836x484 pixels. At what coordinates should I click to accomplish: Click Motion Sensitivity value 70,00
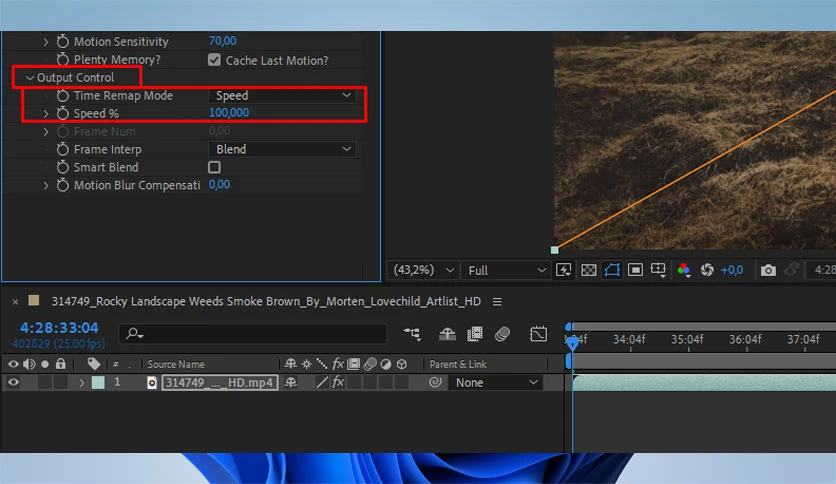(222, 41)
